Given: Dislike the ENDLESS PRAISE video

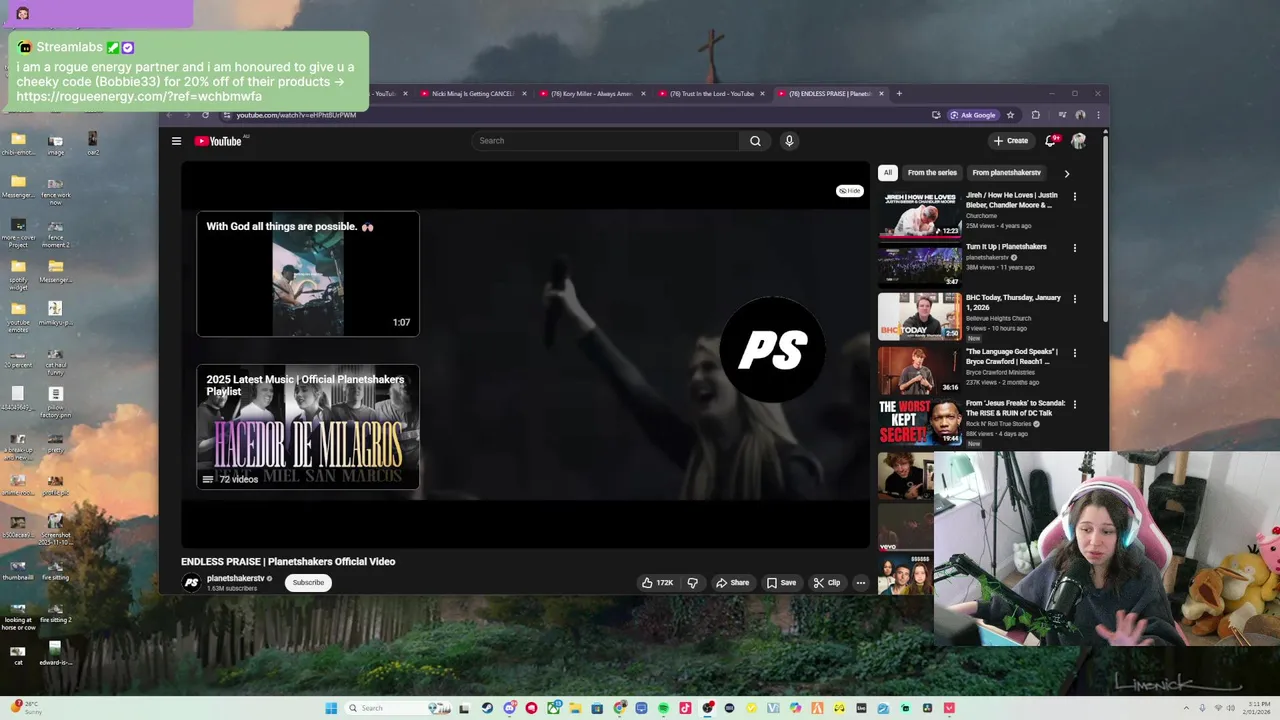Looking at the screenshot, I should tap(692, 582).
